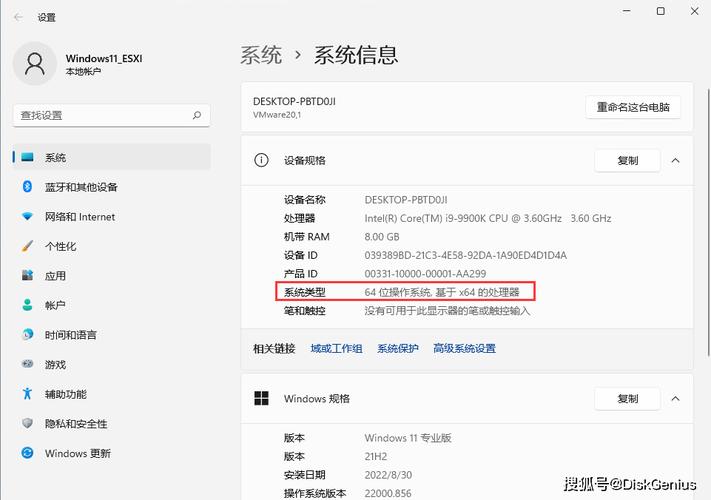This screenshot has width=711, height=500.
Task: Click the Windows 11 专业版 edition value
Action: [408, 438]
